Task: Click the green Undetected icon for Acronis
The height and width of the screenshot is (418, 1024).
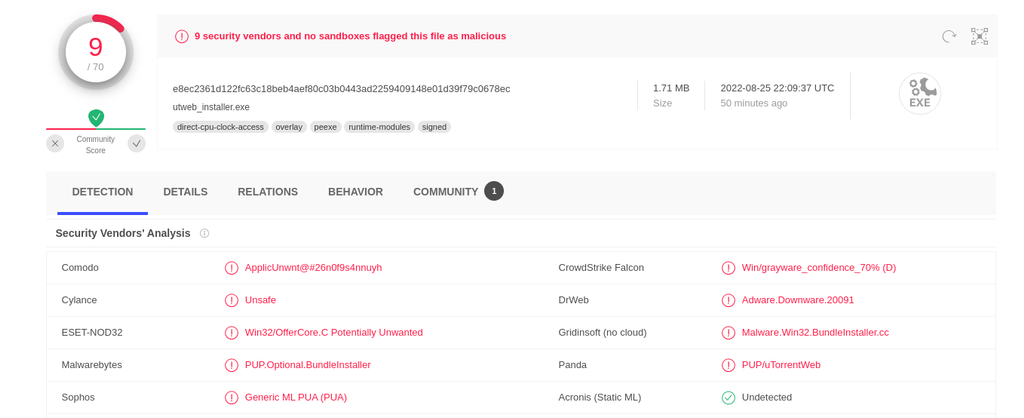Action: [x=728, y=397]
